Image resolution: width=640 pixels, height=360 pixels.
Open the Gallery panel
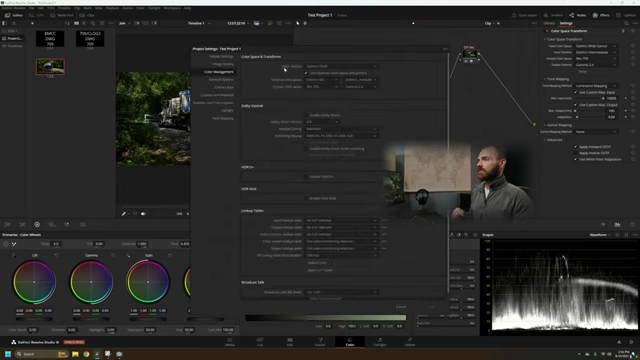click(x=13, y=15)
